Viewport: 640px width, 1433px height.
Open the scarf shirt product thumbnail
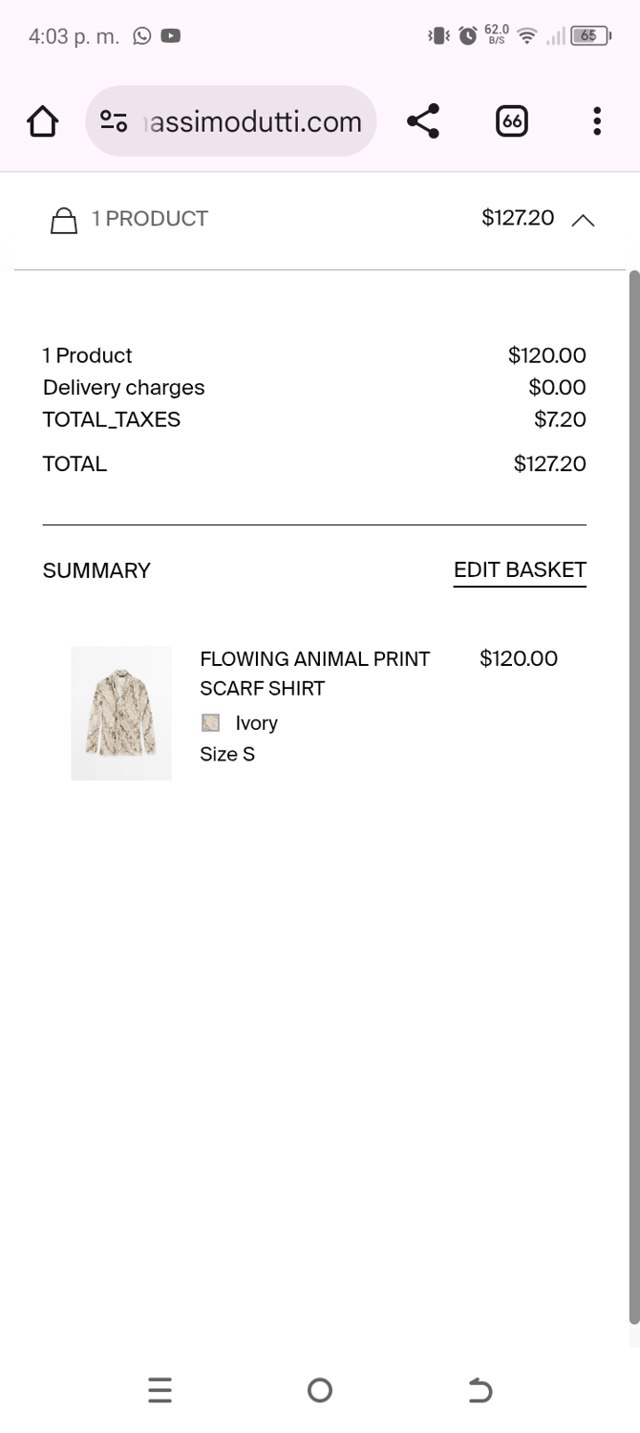click(121, 713)
